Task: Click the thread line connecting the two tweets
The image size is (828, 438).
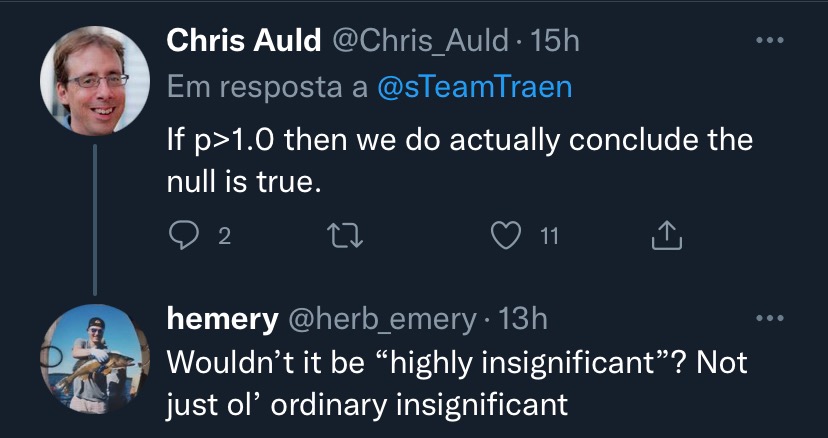Action: tap(95, 219)
